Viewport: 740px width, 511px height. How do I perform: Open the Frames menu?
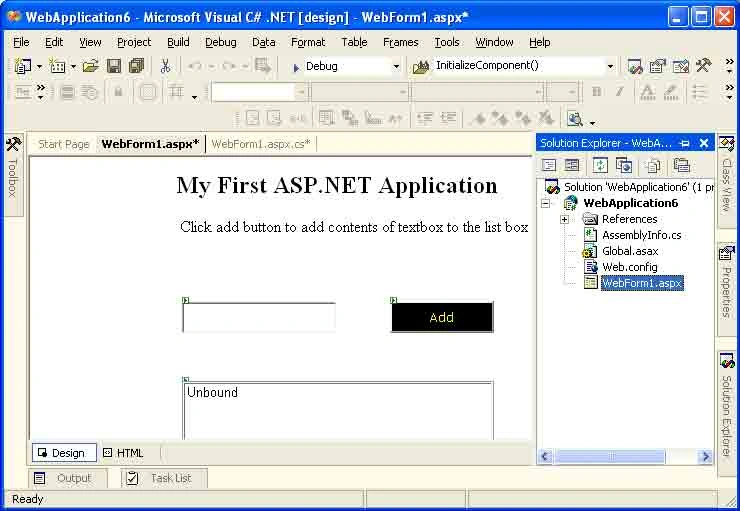401,42
